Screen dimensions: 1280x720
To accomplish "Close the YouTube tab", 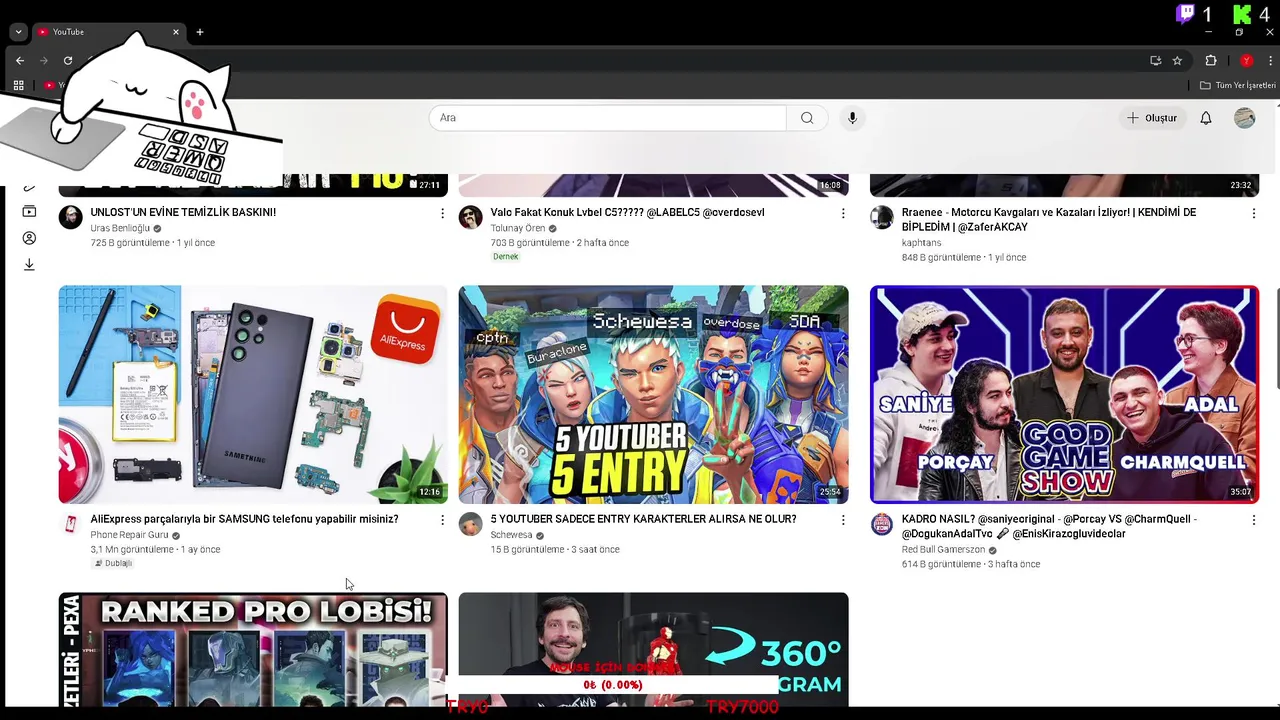I will 176,32.
